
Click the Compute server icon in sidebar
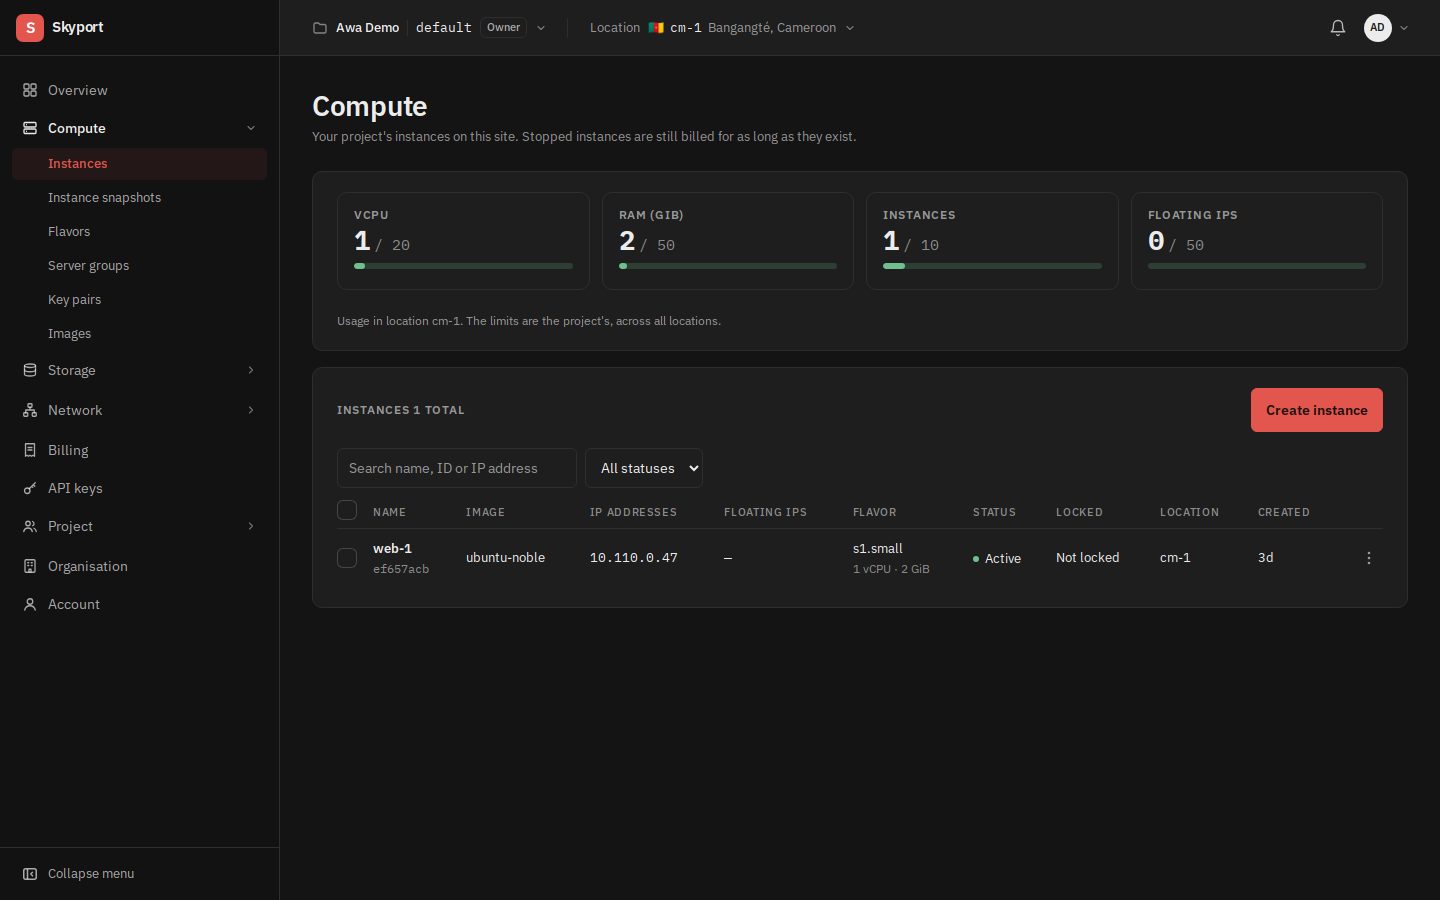(30, 128)
